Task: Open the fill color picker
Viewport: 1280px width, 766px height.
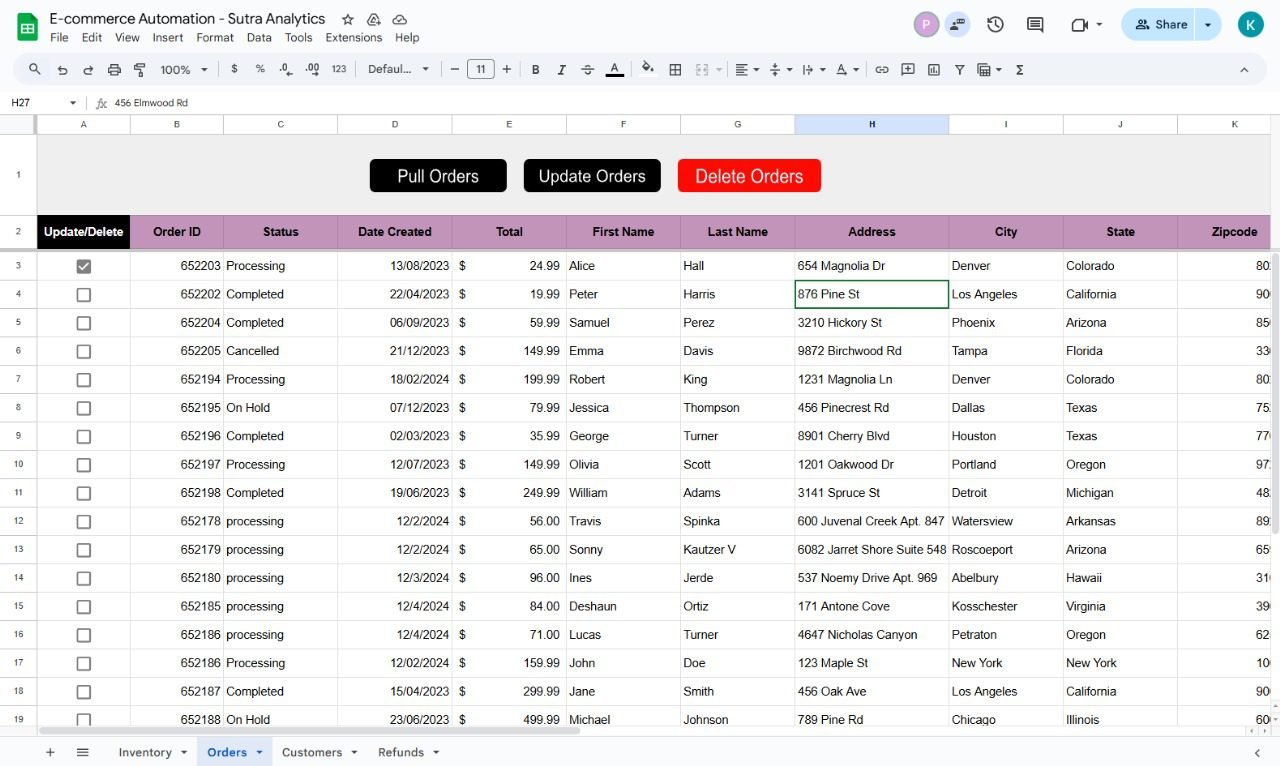Action: pyautogui.click(x=647, y=70)
